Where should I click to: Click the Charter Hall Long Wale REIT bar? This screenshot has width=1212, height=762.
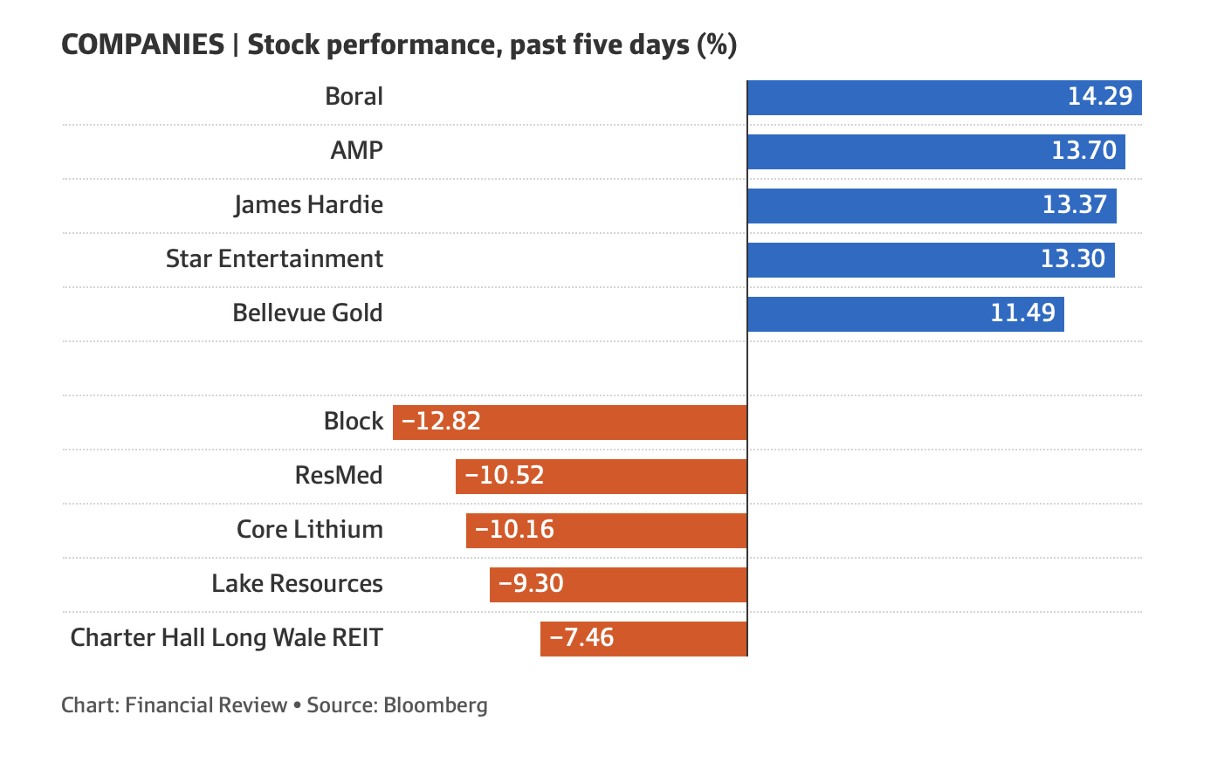(643, 638)
